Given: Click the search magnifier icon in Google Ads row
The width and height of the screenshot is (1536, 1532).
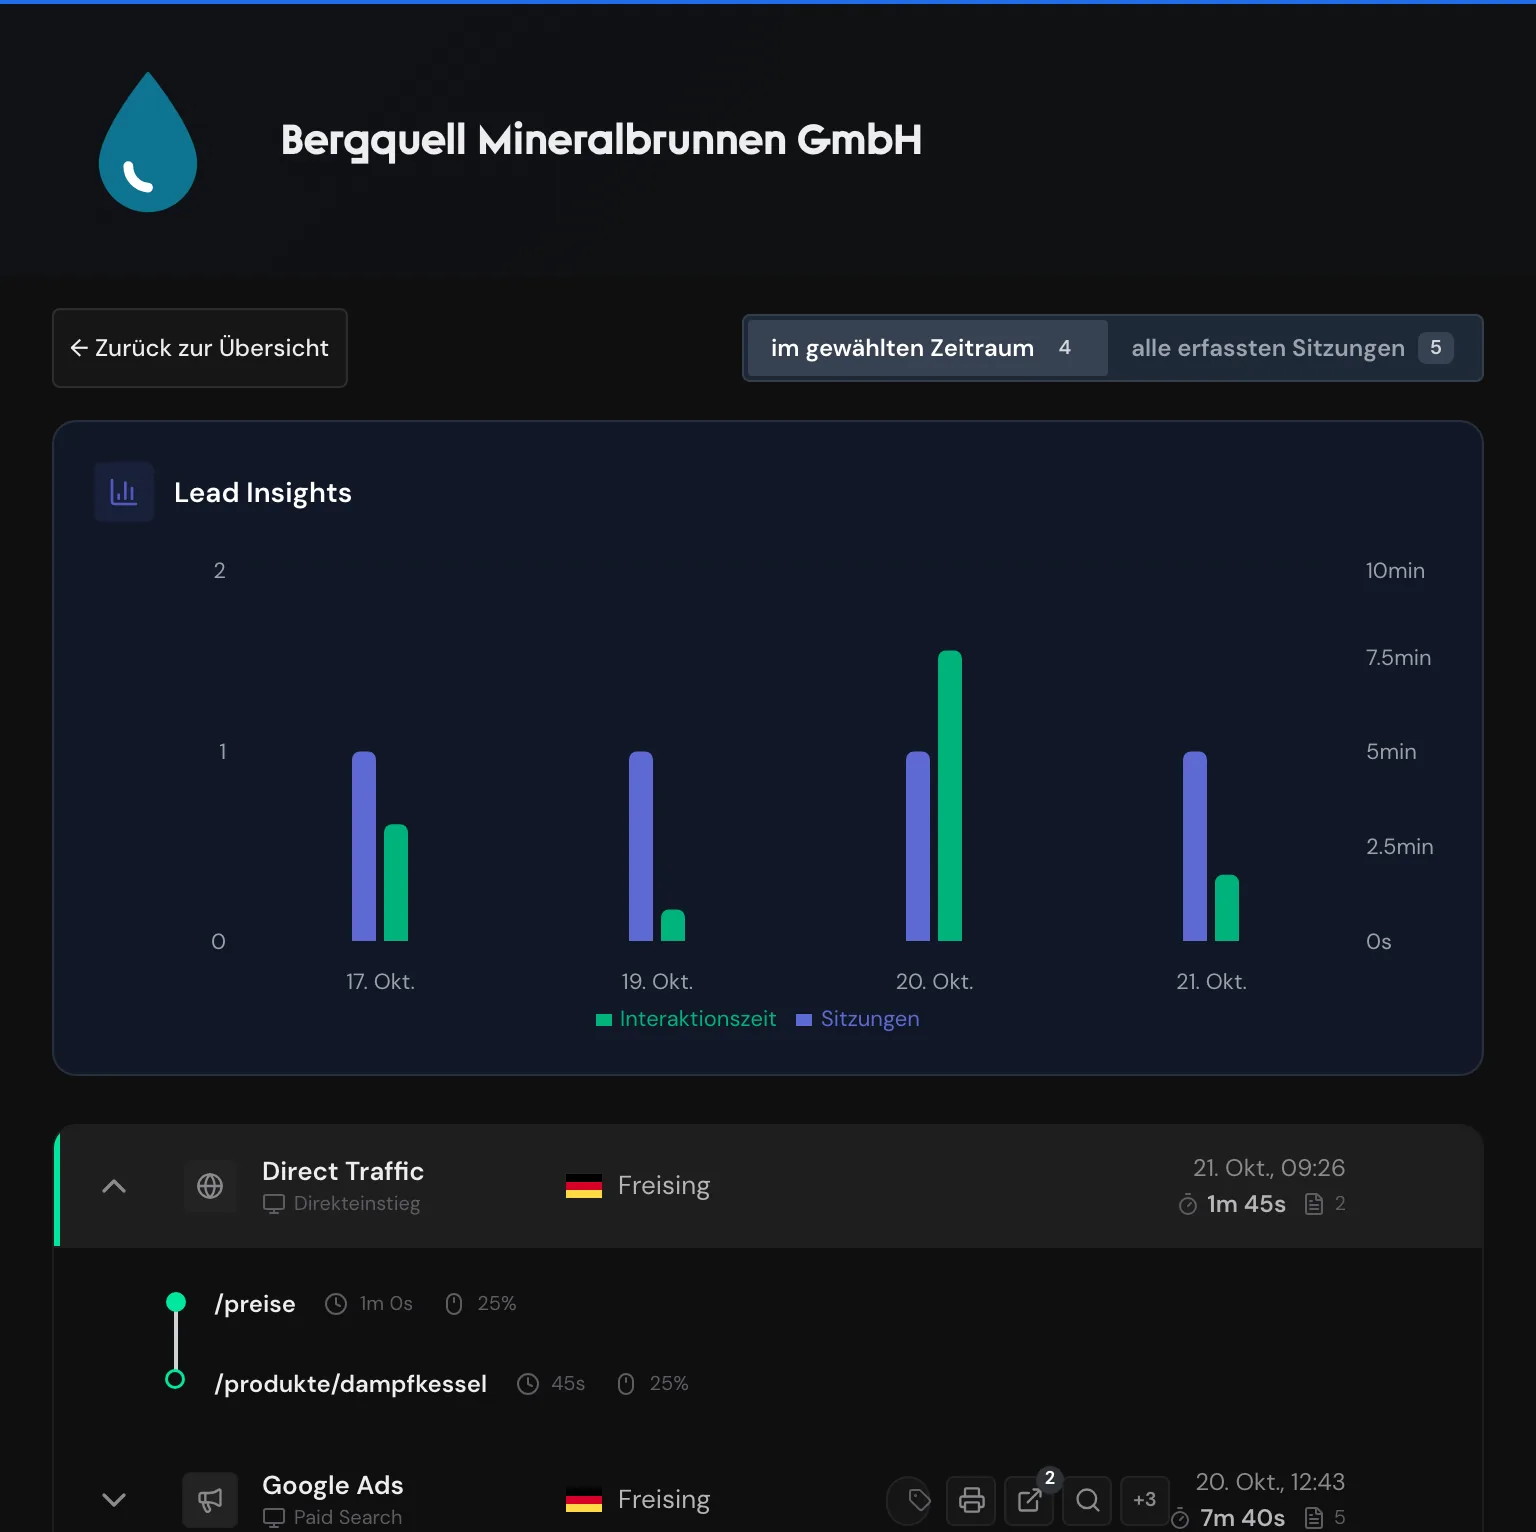Looking at the screenshot, I should click(x=1087, y=1500).
